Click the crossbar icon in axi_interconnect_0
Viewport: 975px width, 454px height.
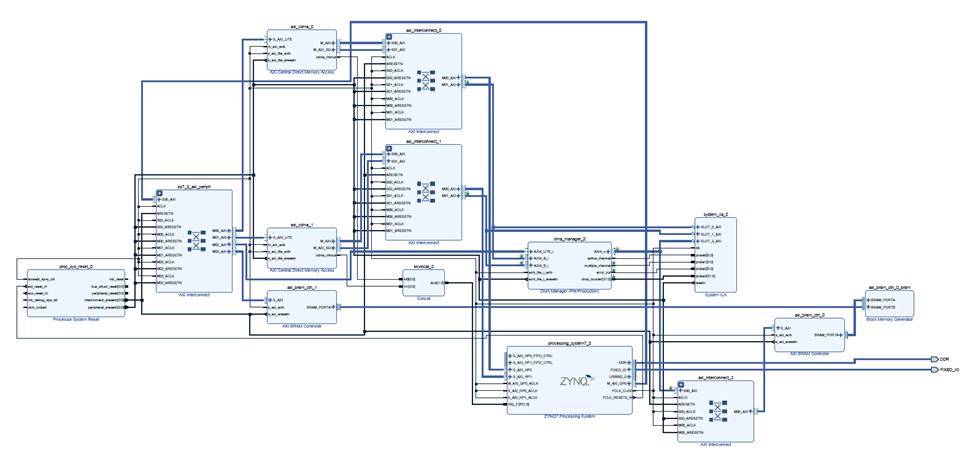(425, 81)
